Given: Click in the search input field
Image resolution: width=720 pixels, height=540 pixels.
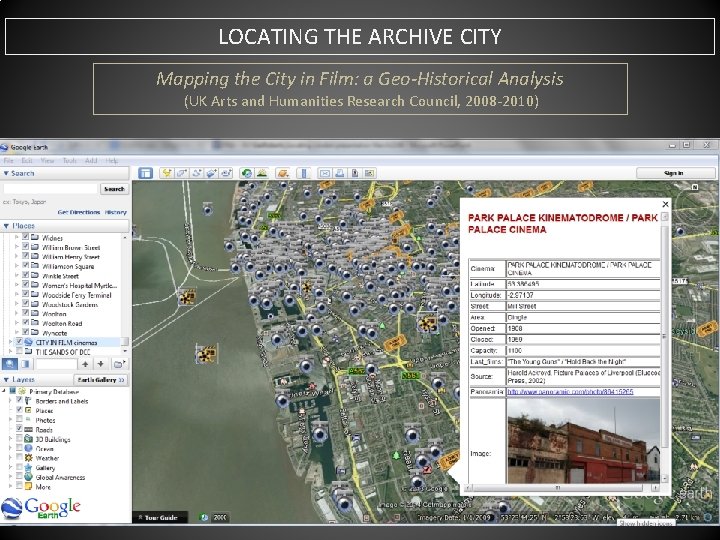Looking at the screenshot, I should (x=51, y=189).
